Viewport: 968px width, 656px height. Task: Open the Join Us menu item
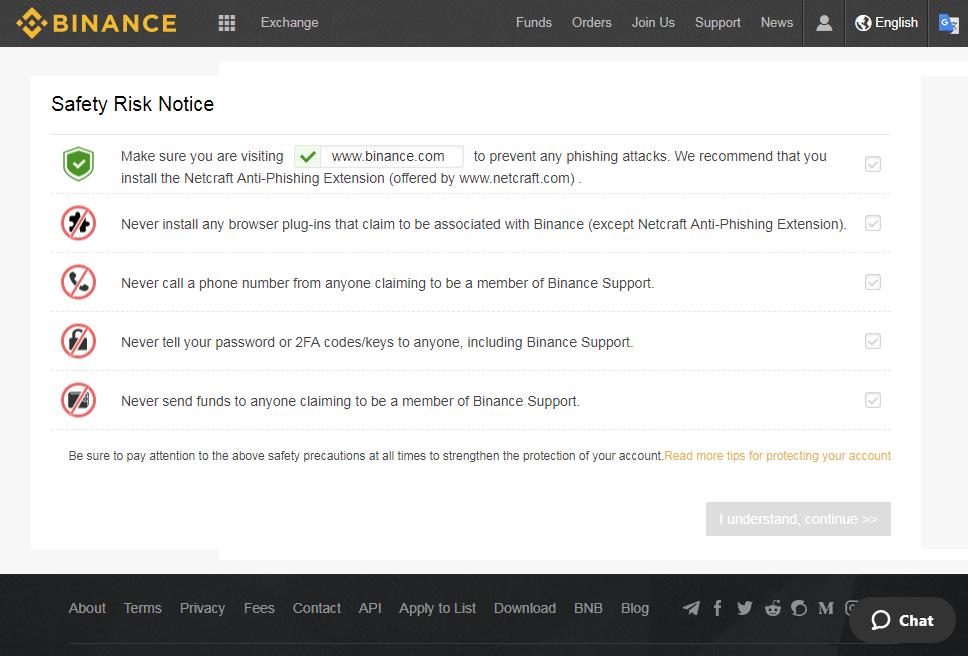point(653,23)
